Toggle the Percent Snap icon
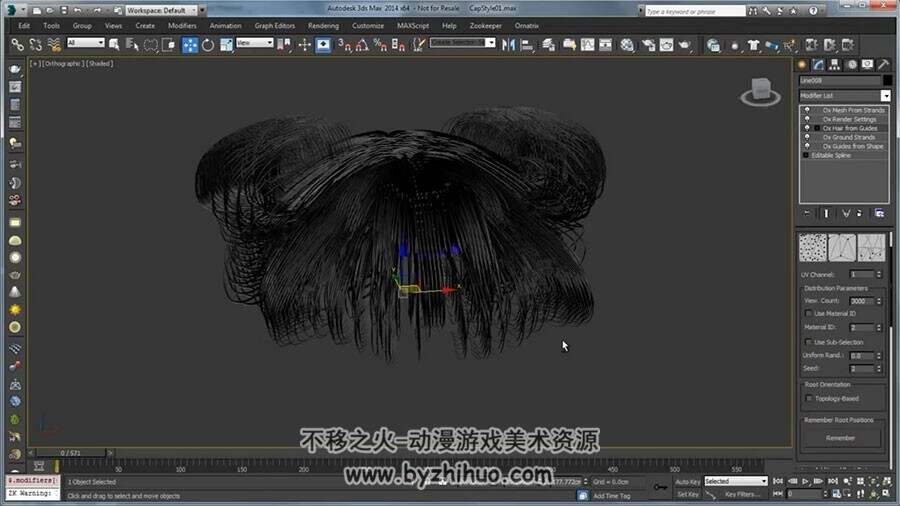900x506 pixels. [x=380, y=45]
